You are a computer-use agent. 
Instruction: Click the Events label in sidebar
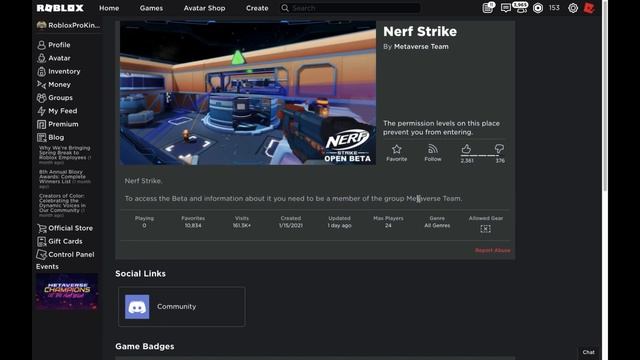pyautogui.click(x=47, y=267)
